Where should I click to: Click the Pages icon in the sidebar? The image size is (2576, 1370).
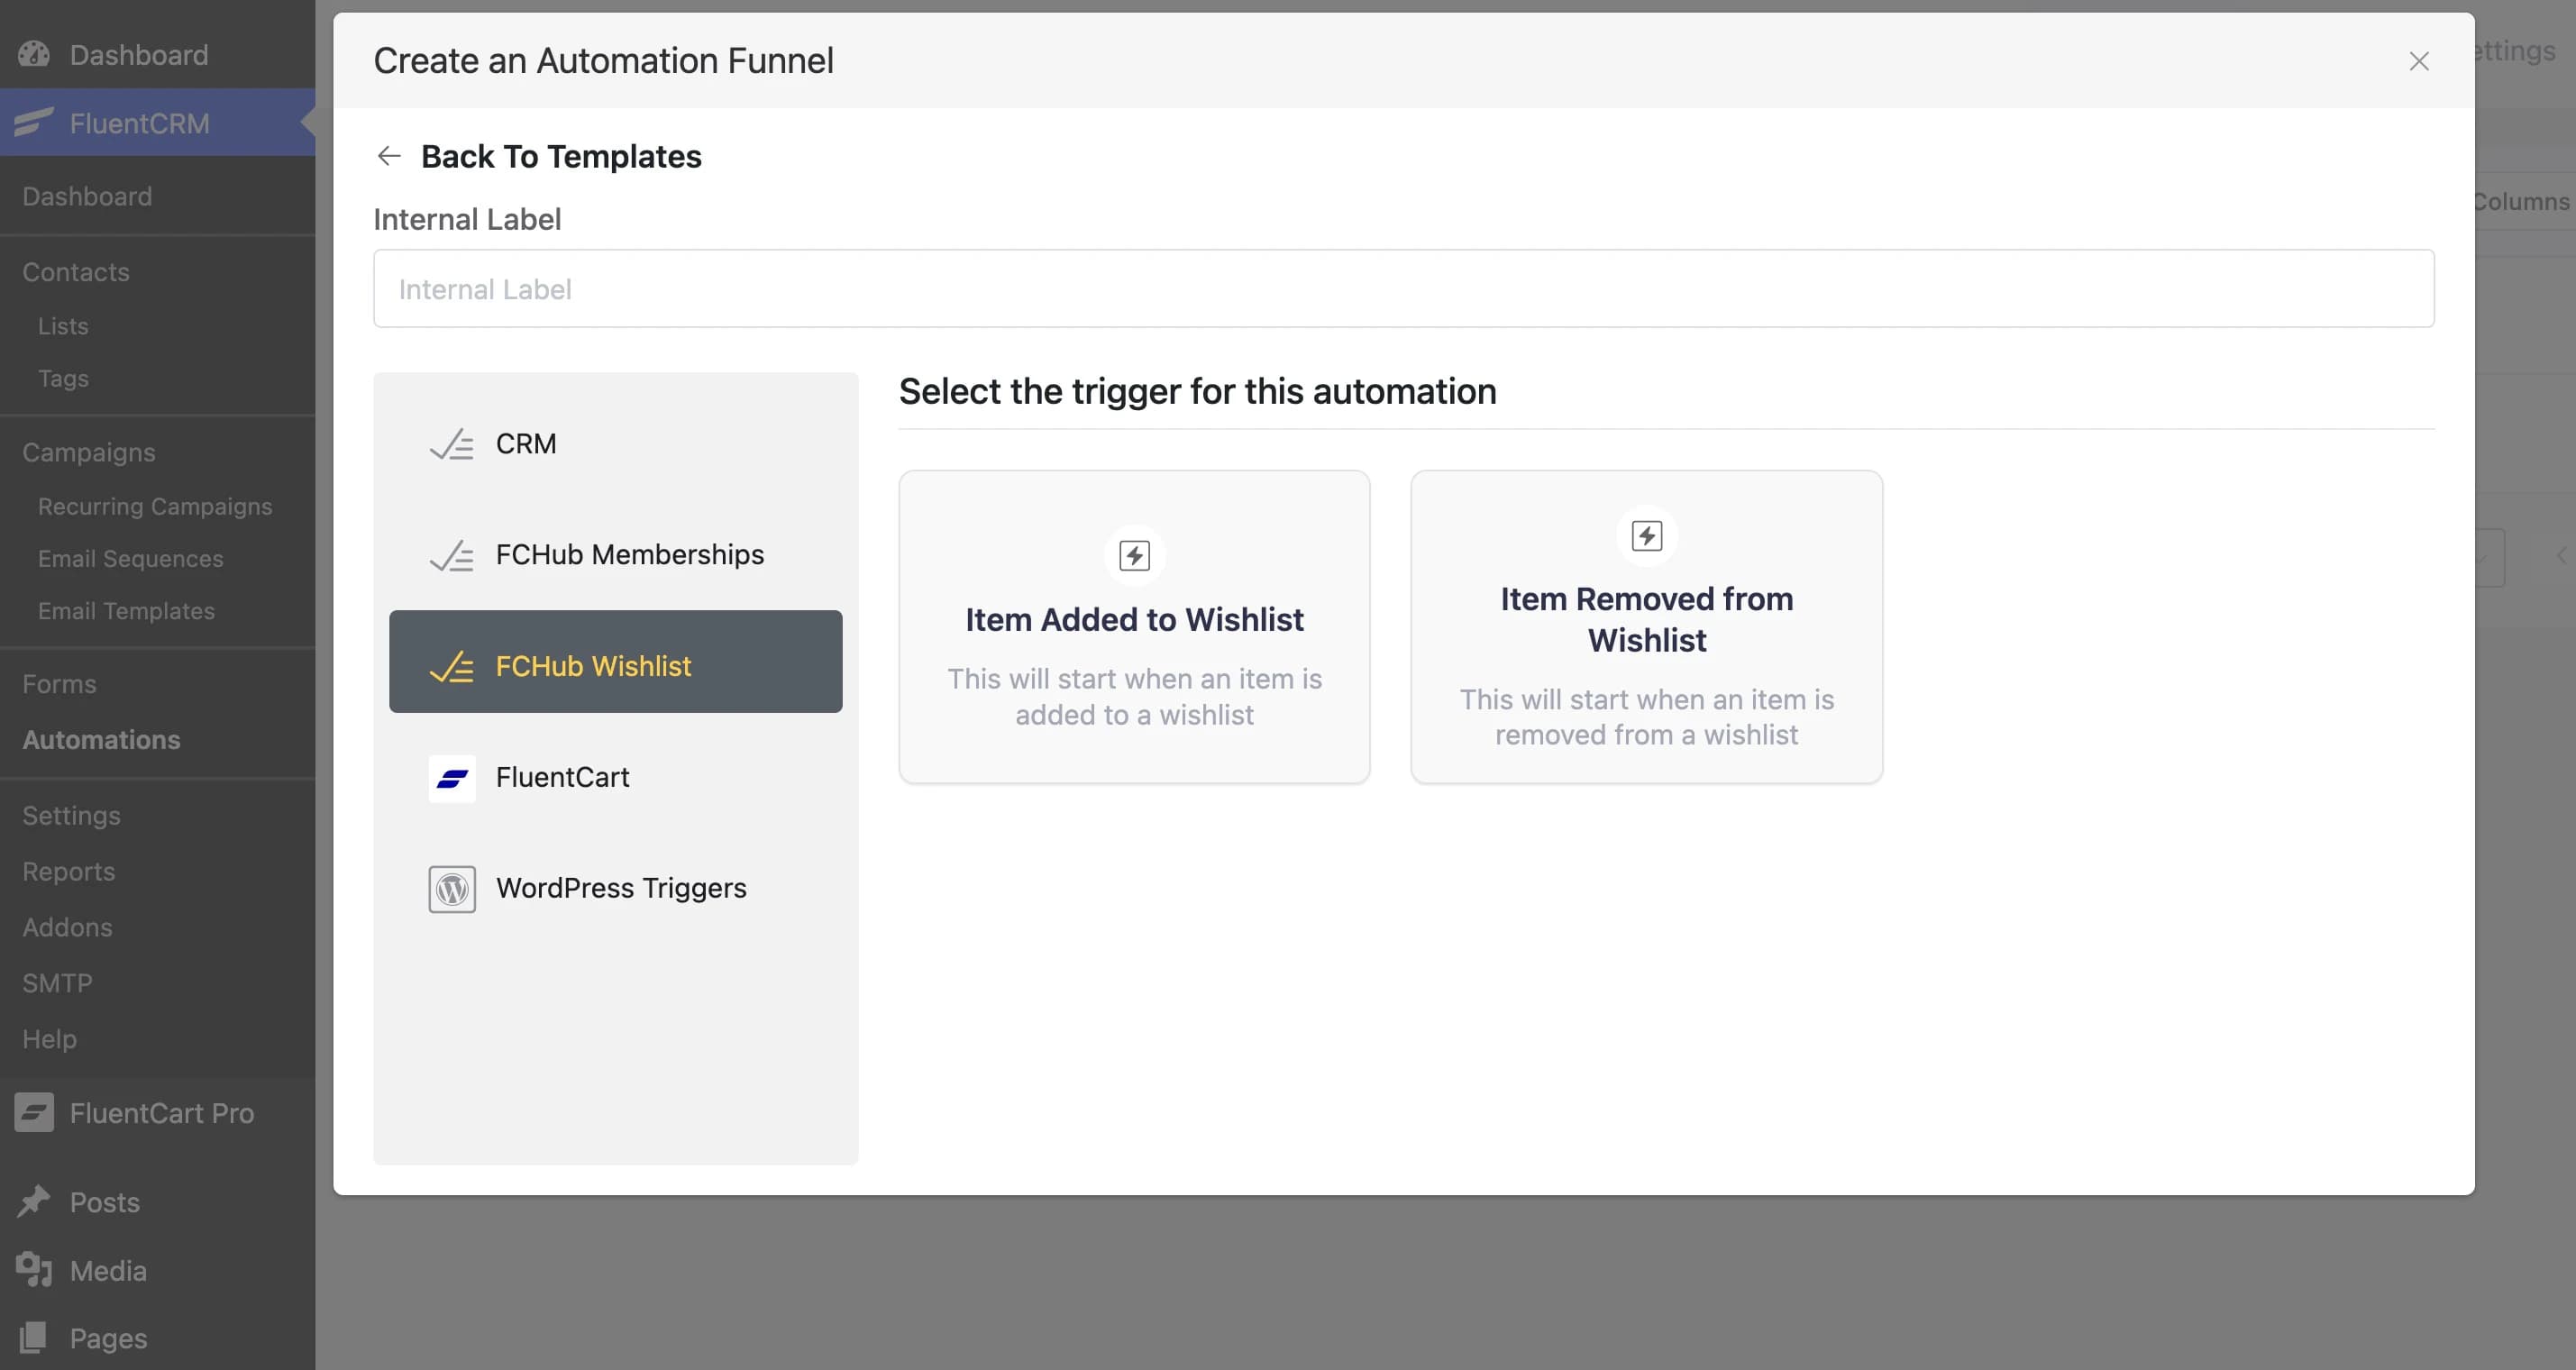pos(33,1337)
